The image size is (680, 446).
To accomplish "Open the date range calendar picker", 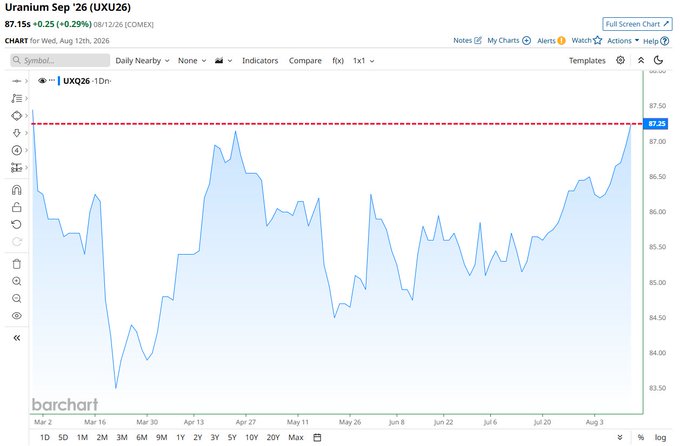I will pos(317,437).
